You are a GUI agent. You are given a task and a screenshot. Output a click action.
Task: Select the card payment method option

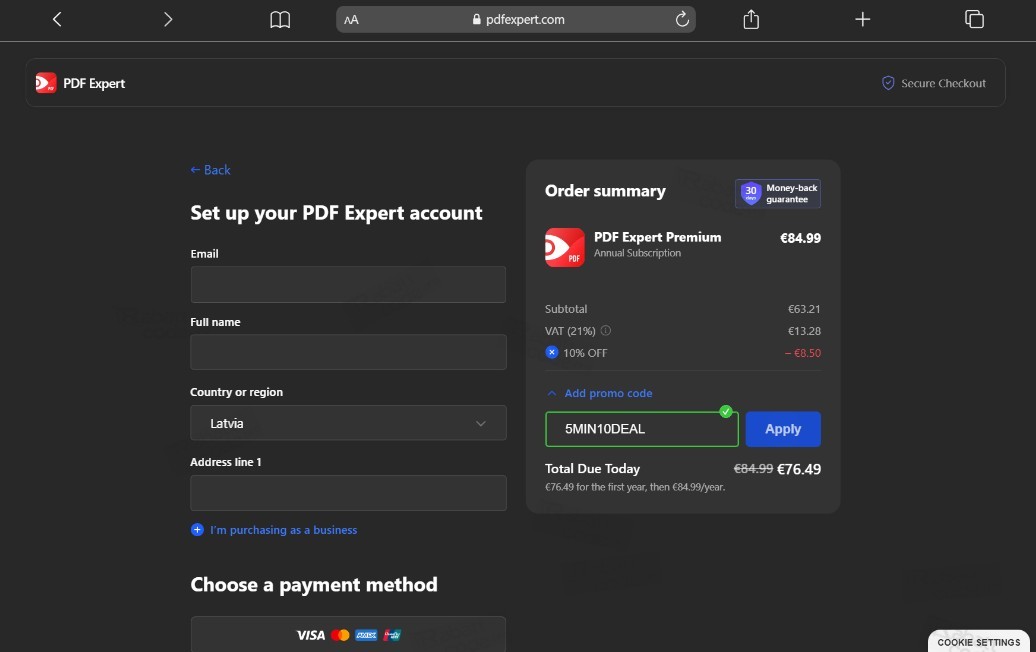pyautogui.click(x=348, y=634)
